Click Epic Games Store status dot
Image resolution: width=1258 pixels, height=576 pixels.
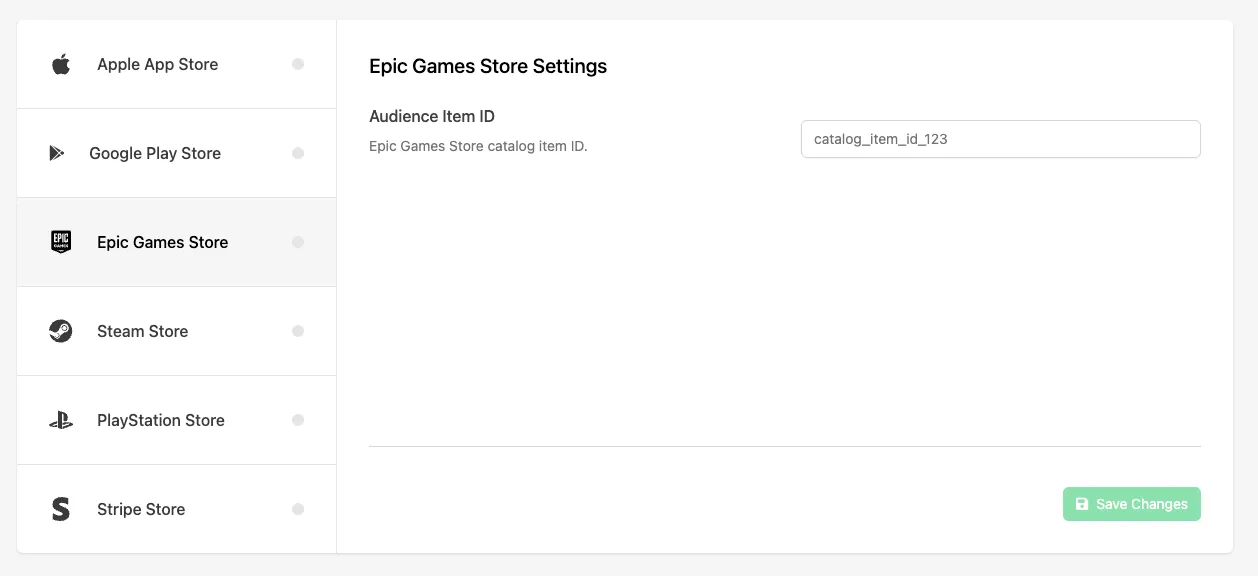(x=298, y=242)
